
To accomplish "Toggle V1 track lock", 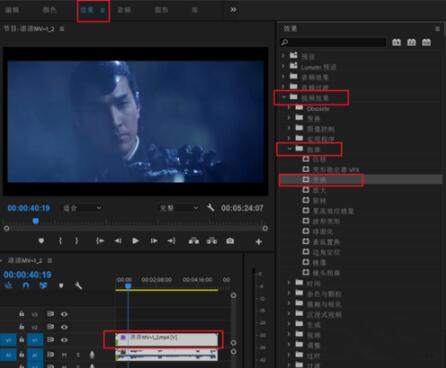I will pos(22,340).
